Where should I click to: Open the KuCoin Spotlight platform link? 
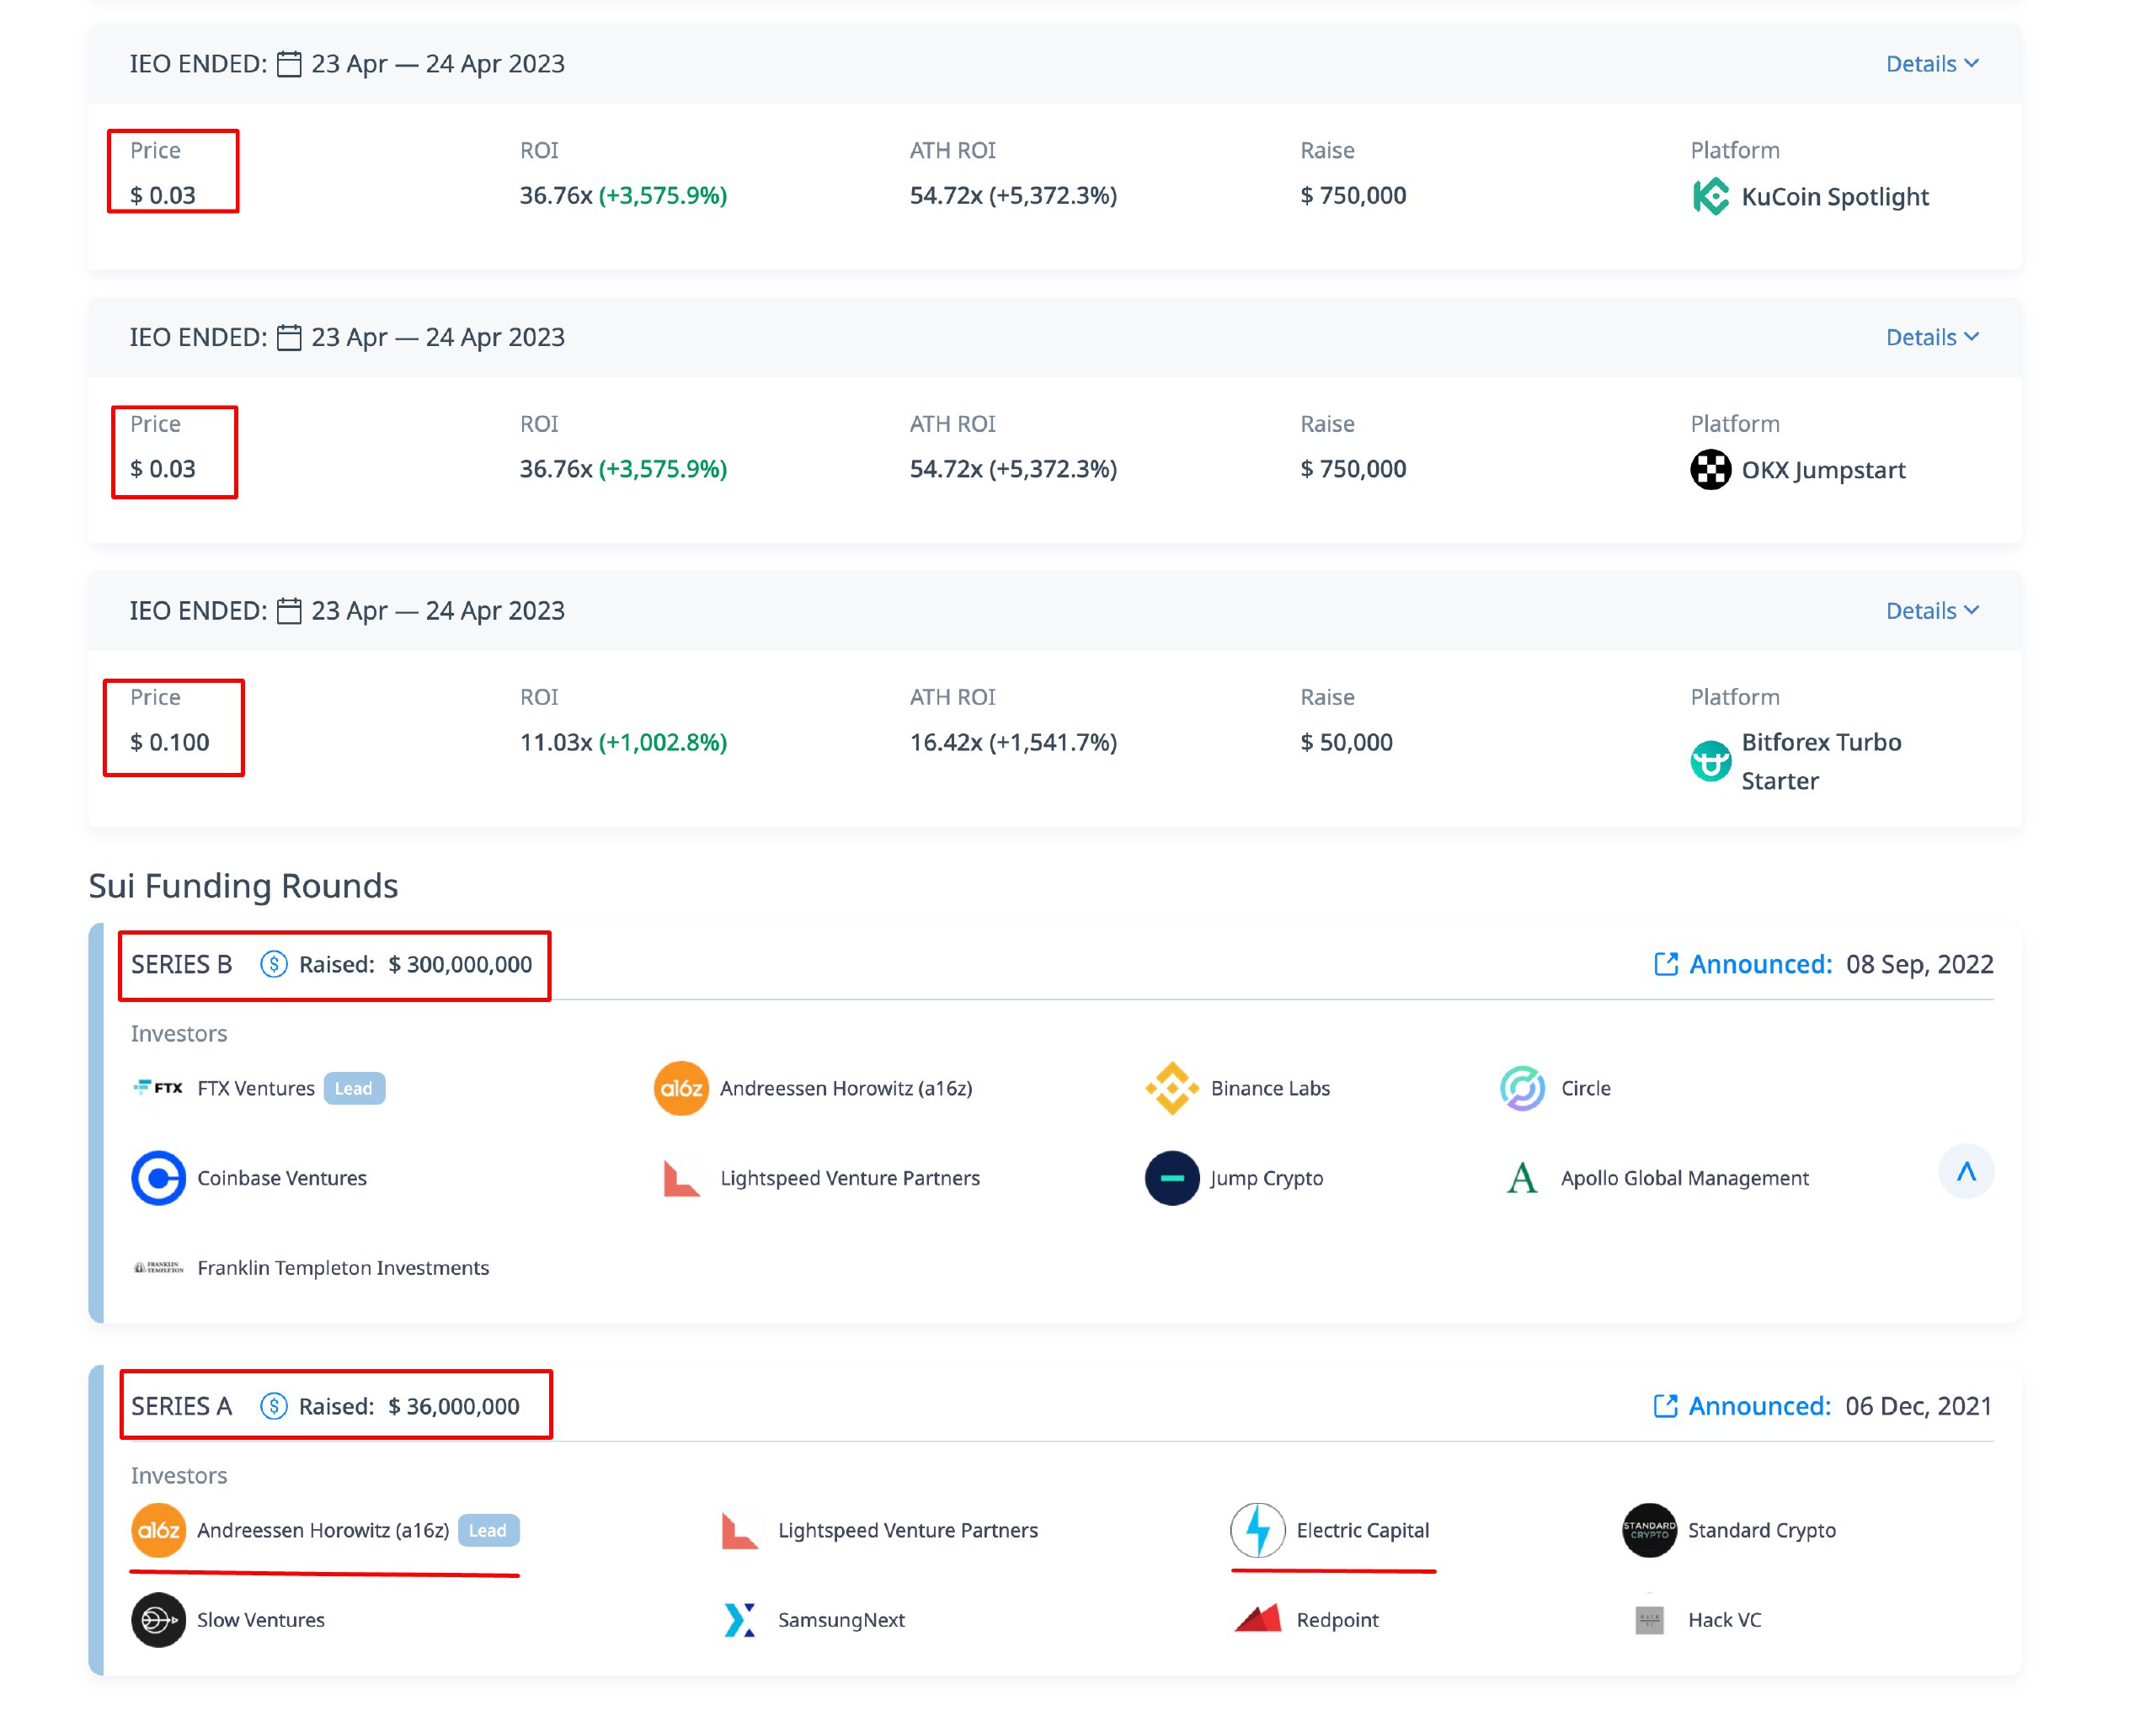click(x=1834, y=197)
